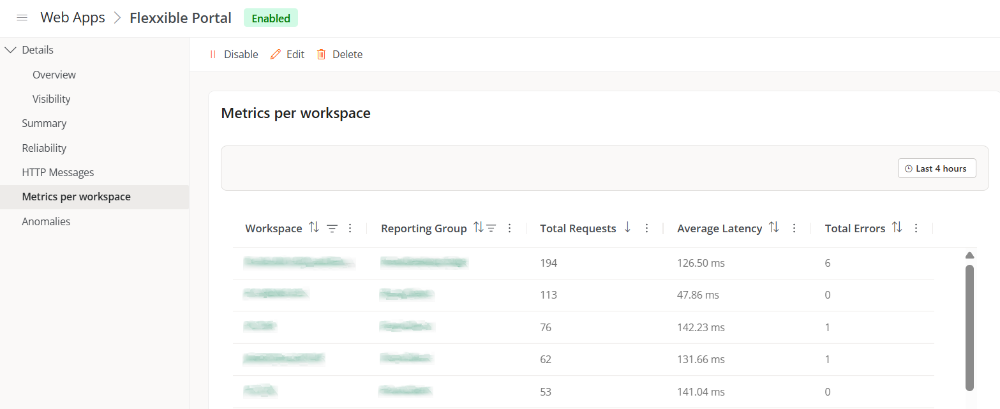This screenshot has height=409, width=1000.
Task: Click the Disable button label
Action: point(241,54)
